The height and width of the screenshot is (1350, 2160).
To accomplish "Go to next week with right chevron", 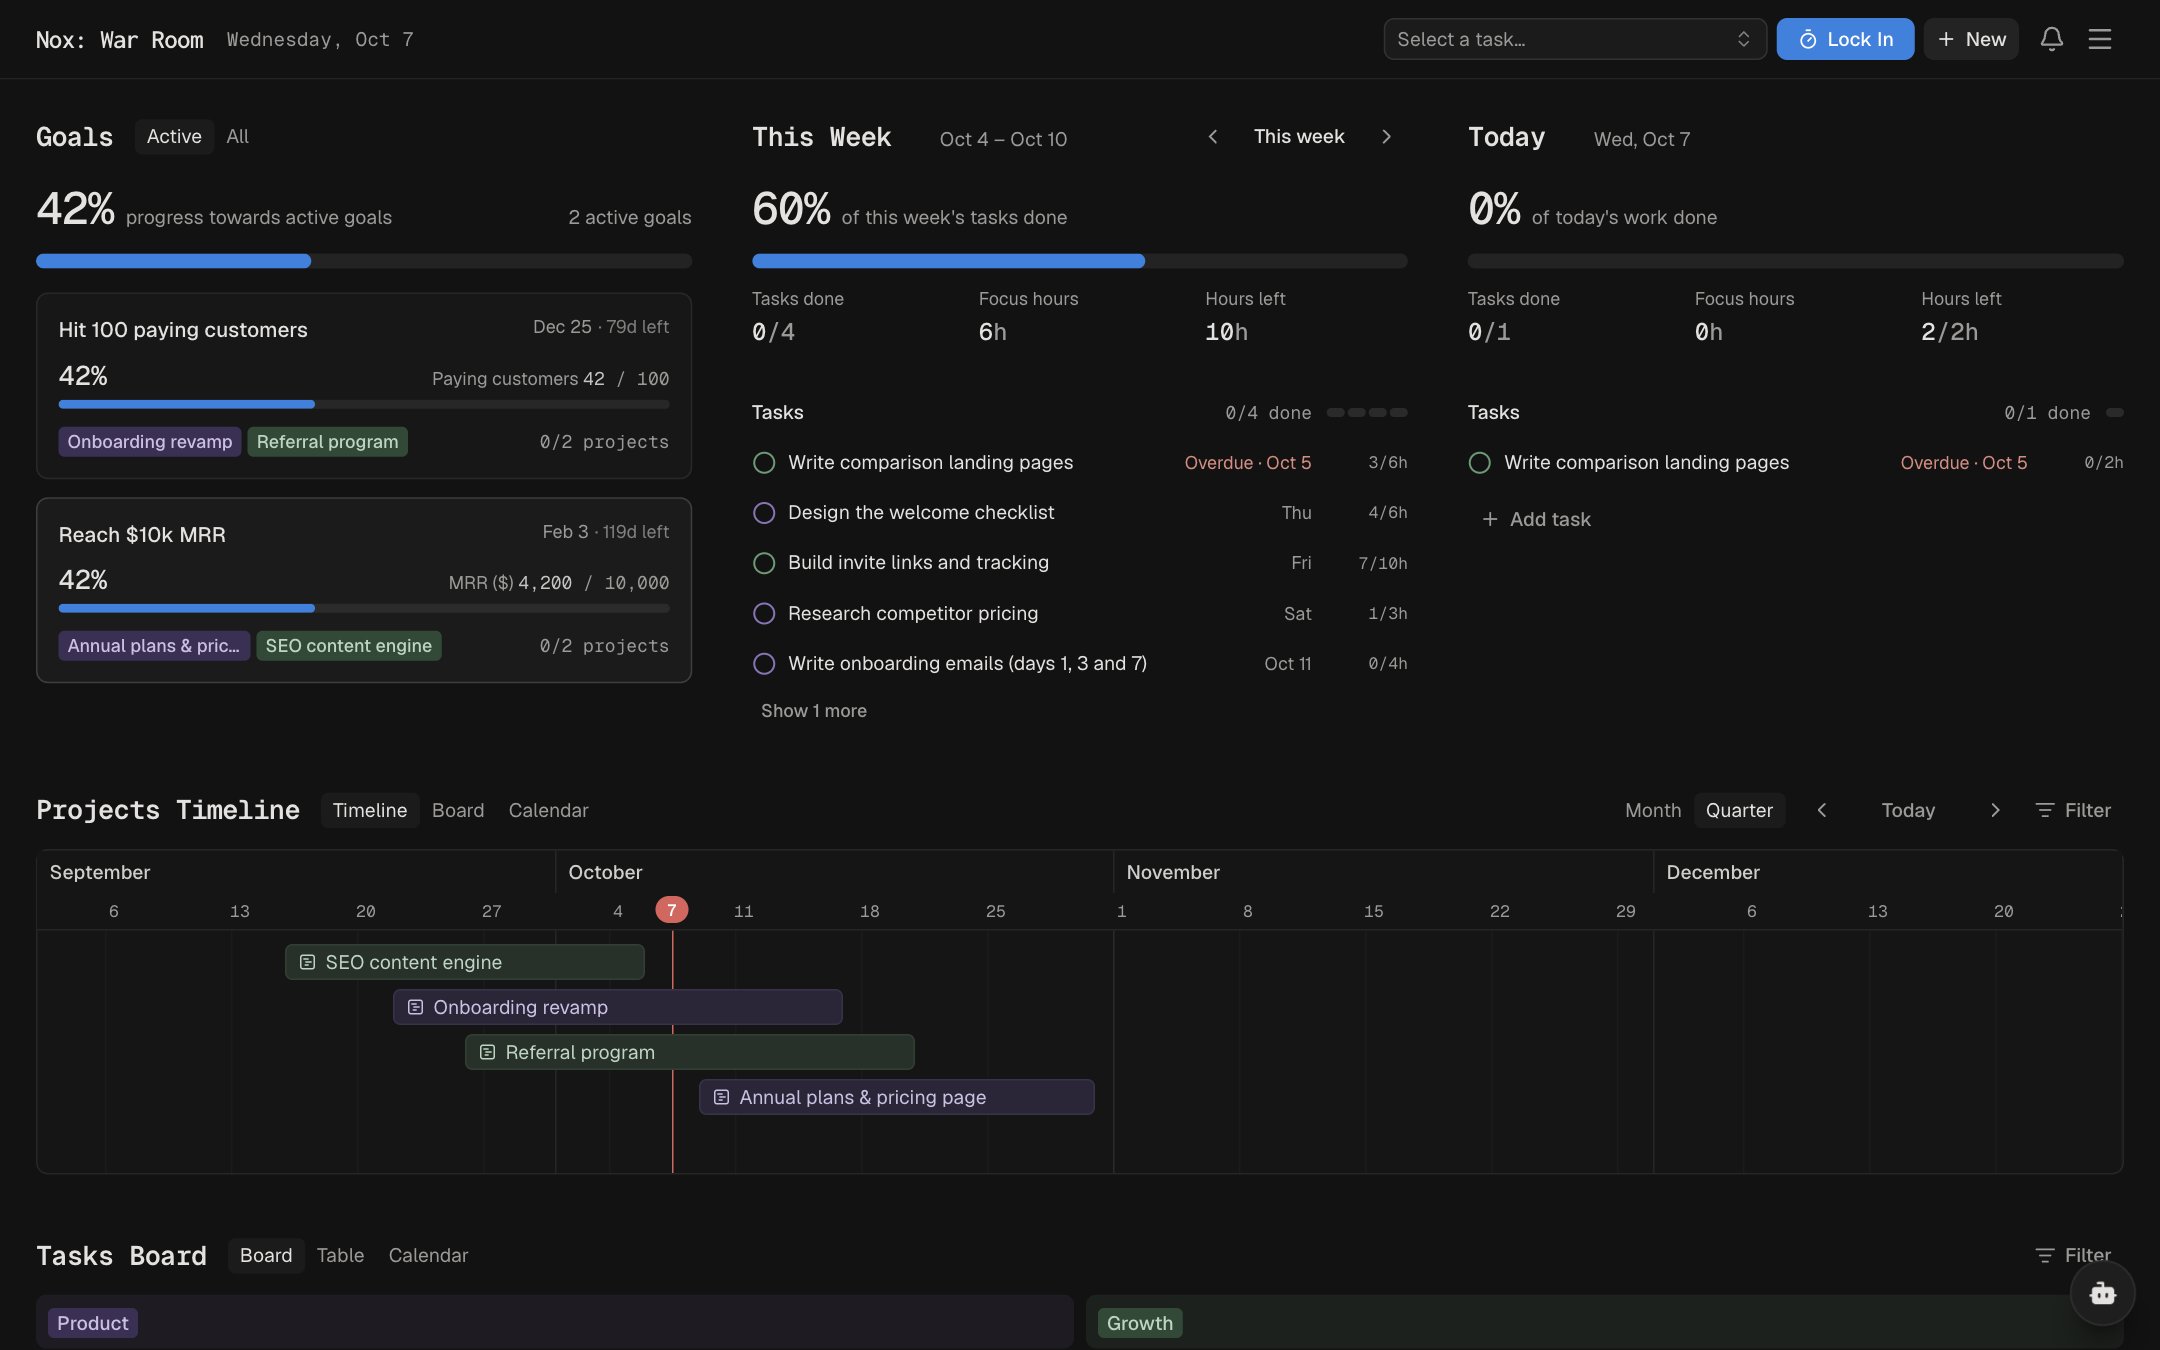I will 1386,137.
